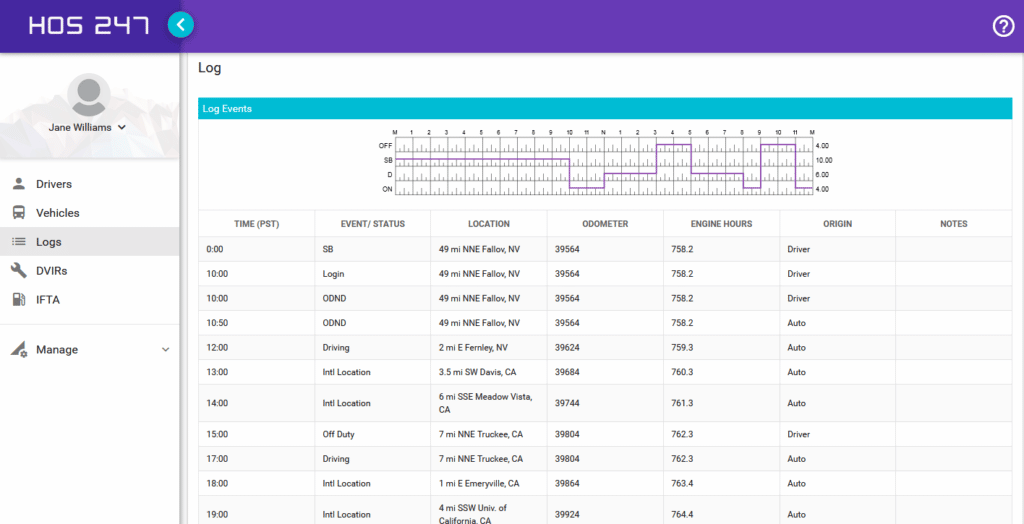Viewport: 1024px width, 524px height.
Task: Select IFTA in the sidebar
Action: (x=47, y=299)
